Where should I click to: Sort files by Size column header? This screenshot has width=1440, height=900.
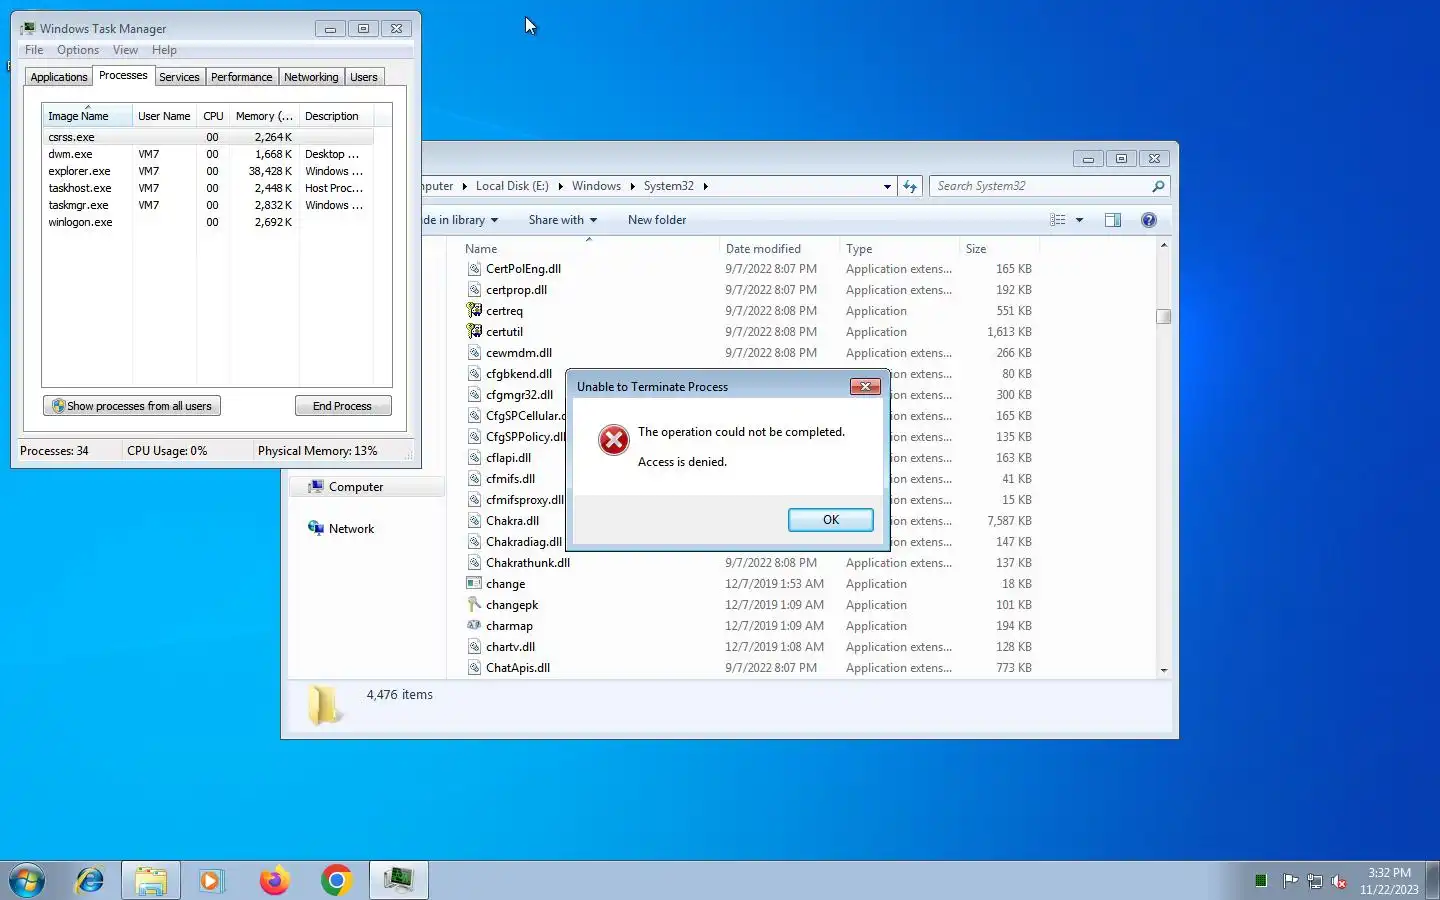click(998, 249)
